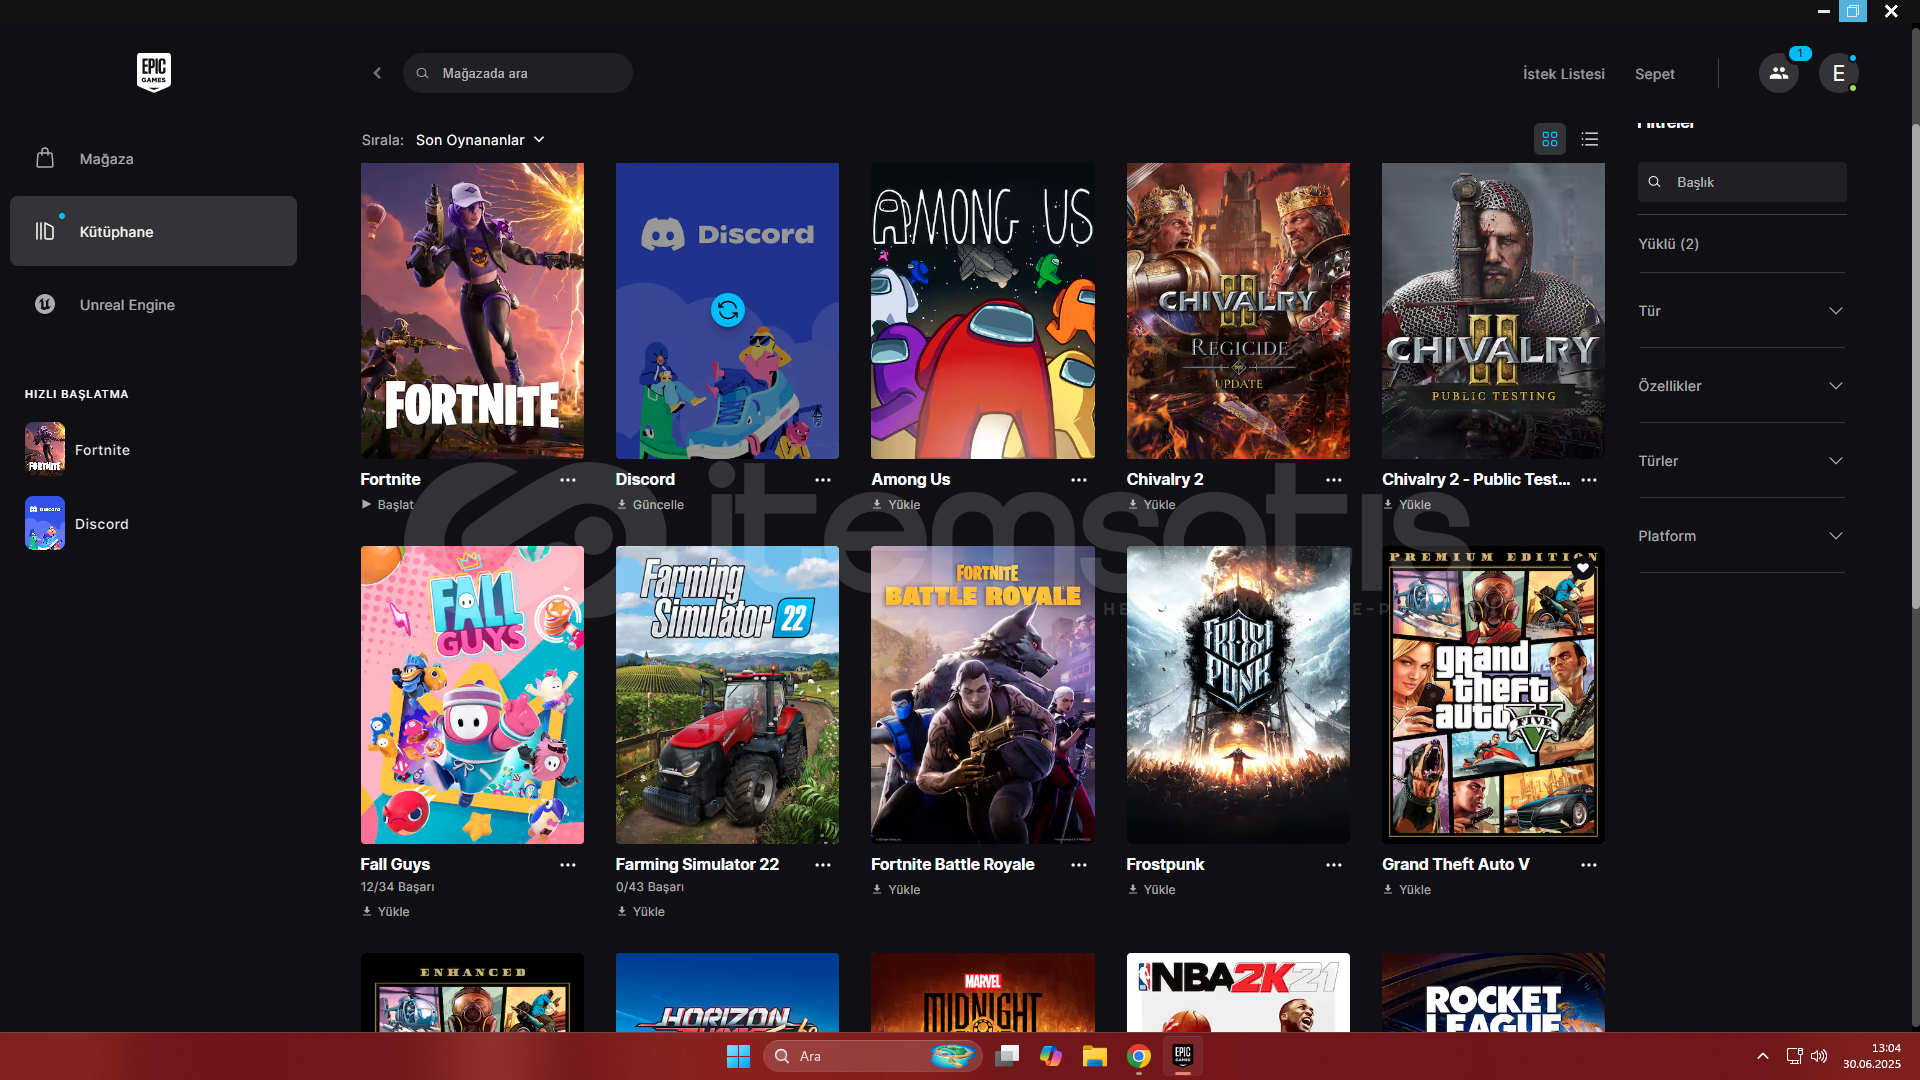Click the Epic Games taskbar icon
Screen dimensions: 1920x1080
[x=1182, y=1056]
